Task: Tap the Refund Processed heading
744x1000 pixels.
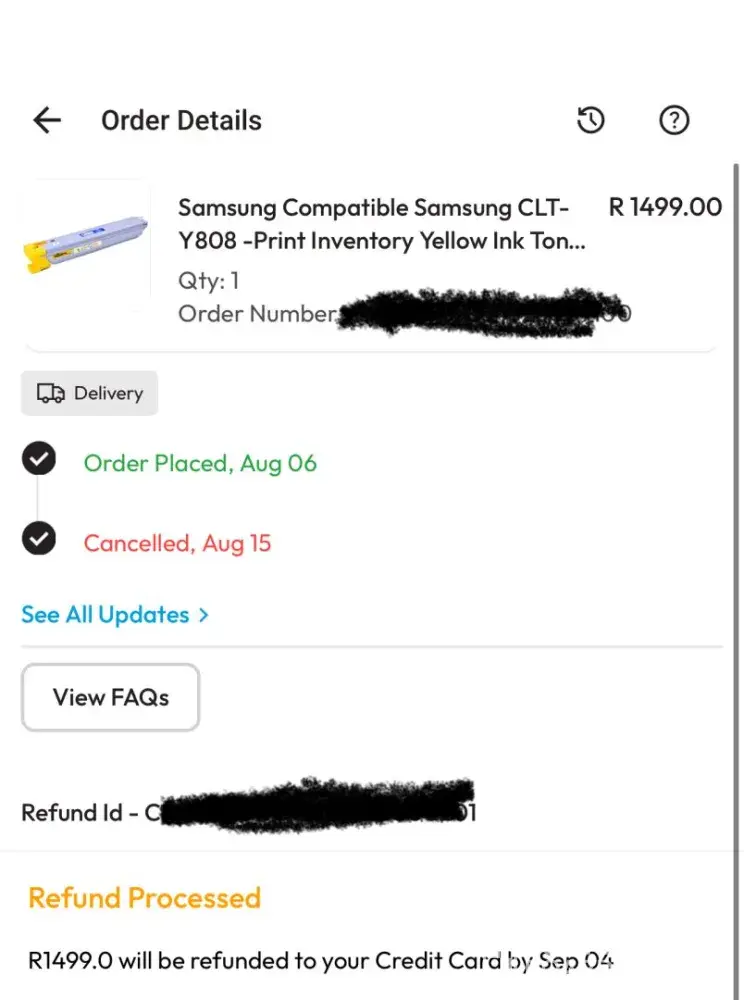Action: click(x=144, y=897)
